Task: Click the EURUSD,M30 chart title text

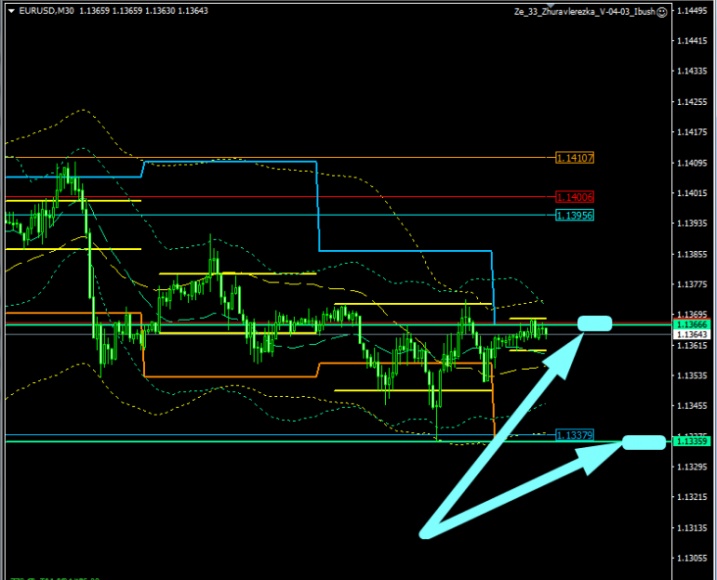Action: (x=47, y=11)
